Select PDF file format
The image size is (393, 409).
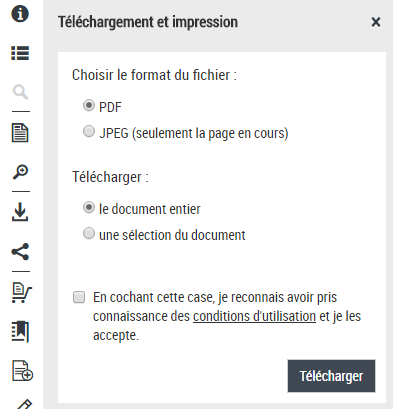89,105
